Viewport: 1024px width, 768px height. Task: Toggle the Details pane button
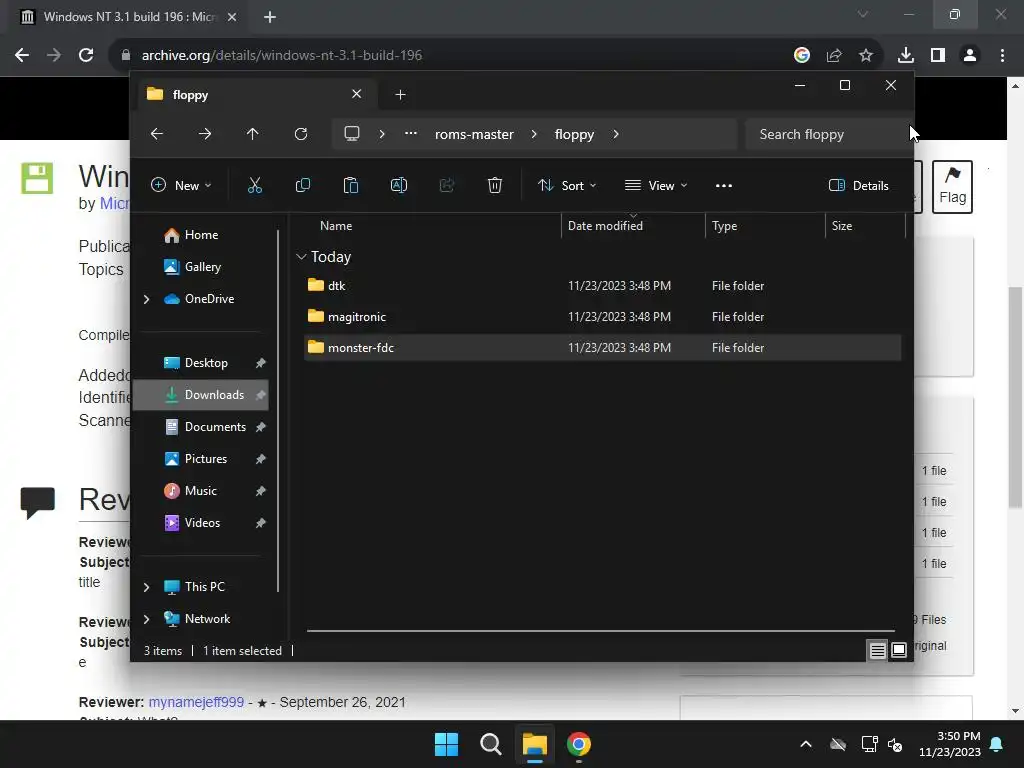(x=858, y=185)
